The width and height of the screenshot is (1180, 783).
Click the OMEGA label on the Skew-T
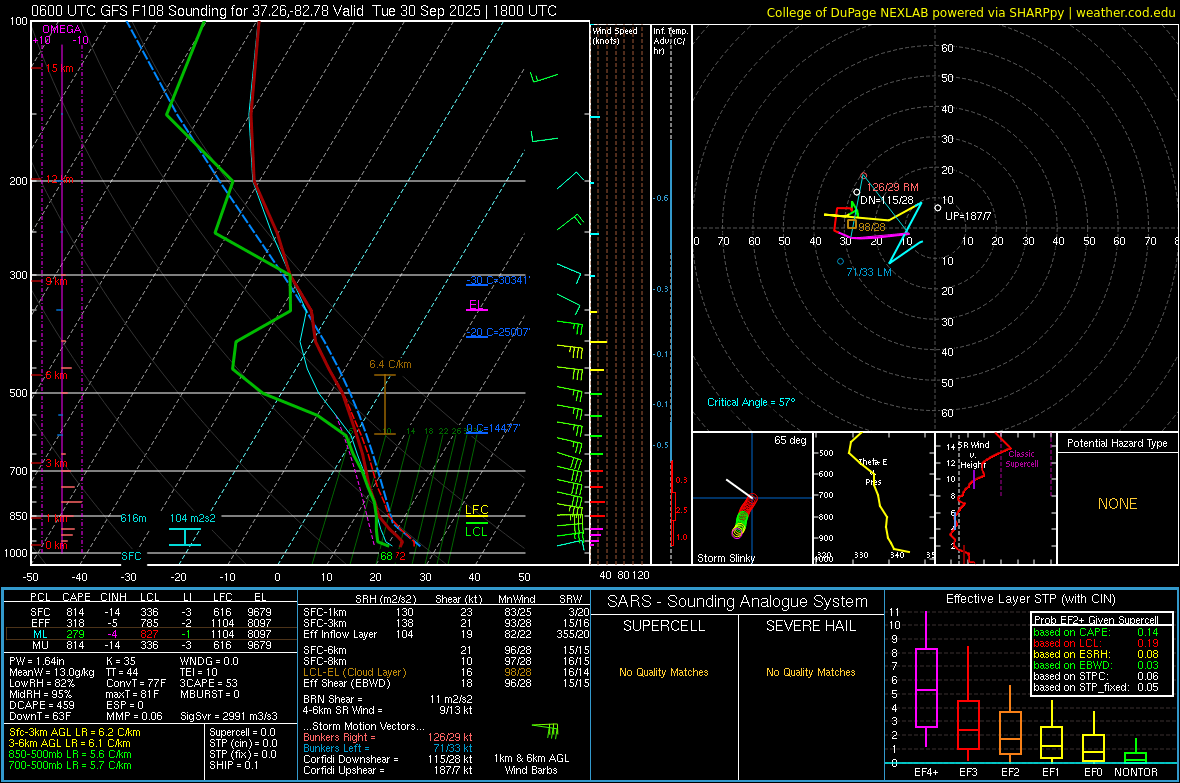pos(62,29)
